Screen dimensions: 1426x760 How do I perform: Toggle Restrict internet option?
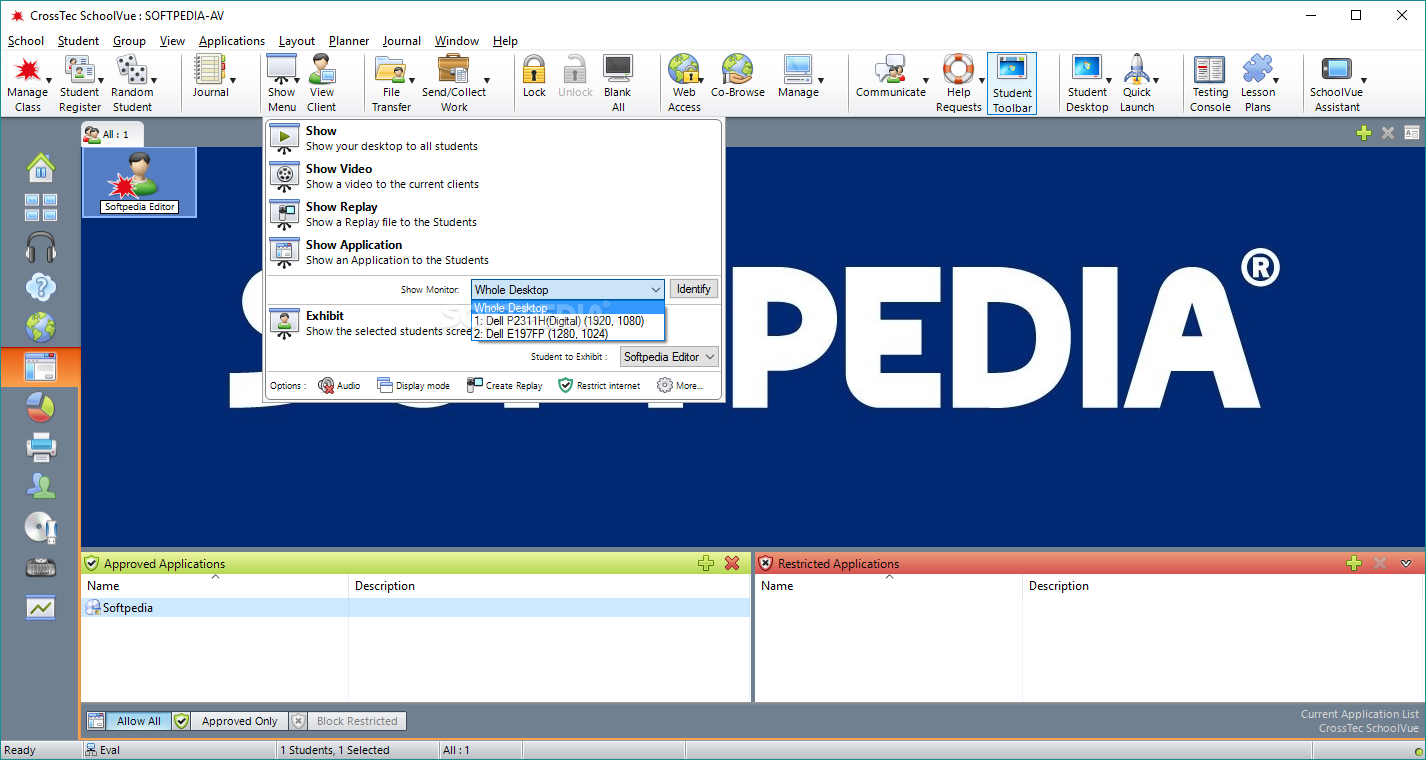tap(599, 385)
